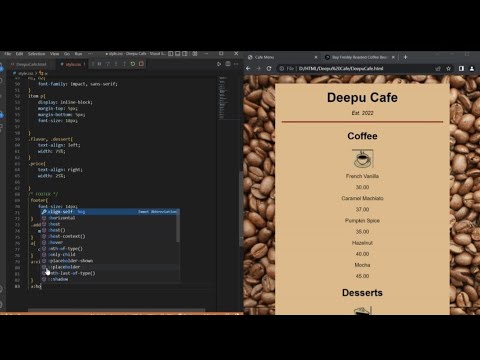Image resolution: width=480 pixels, height=360 pixels.
Task: Click the debug pause button
Action: [x=99, y=64]
